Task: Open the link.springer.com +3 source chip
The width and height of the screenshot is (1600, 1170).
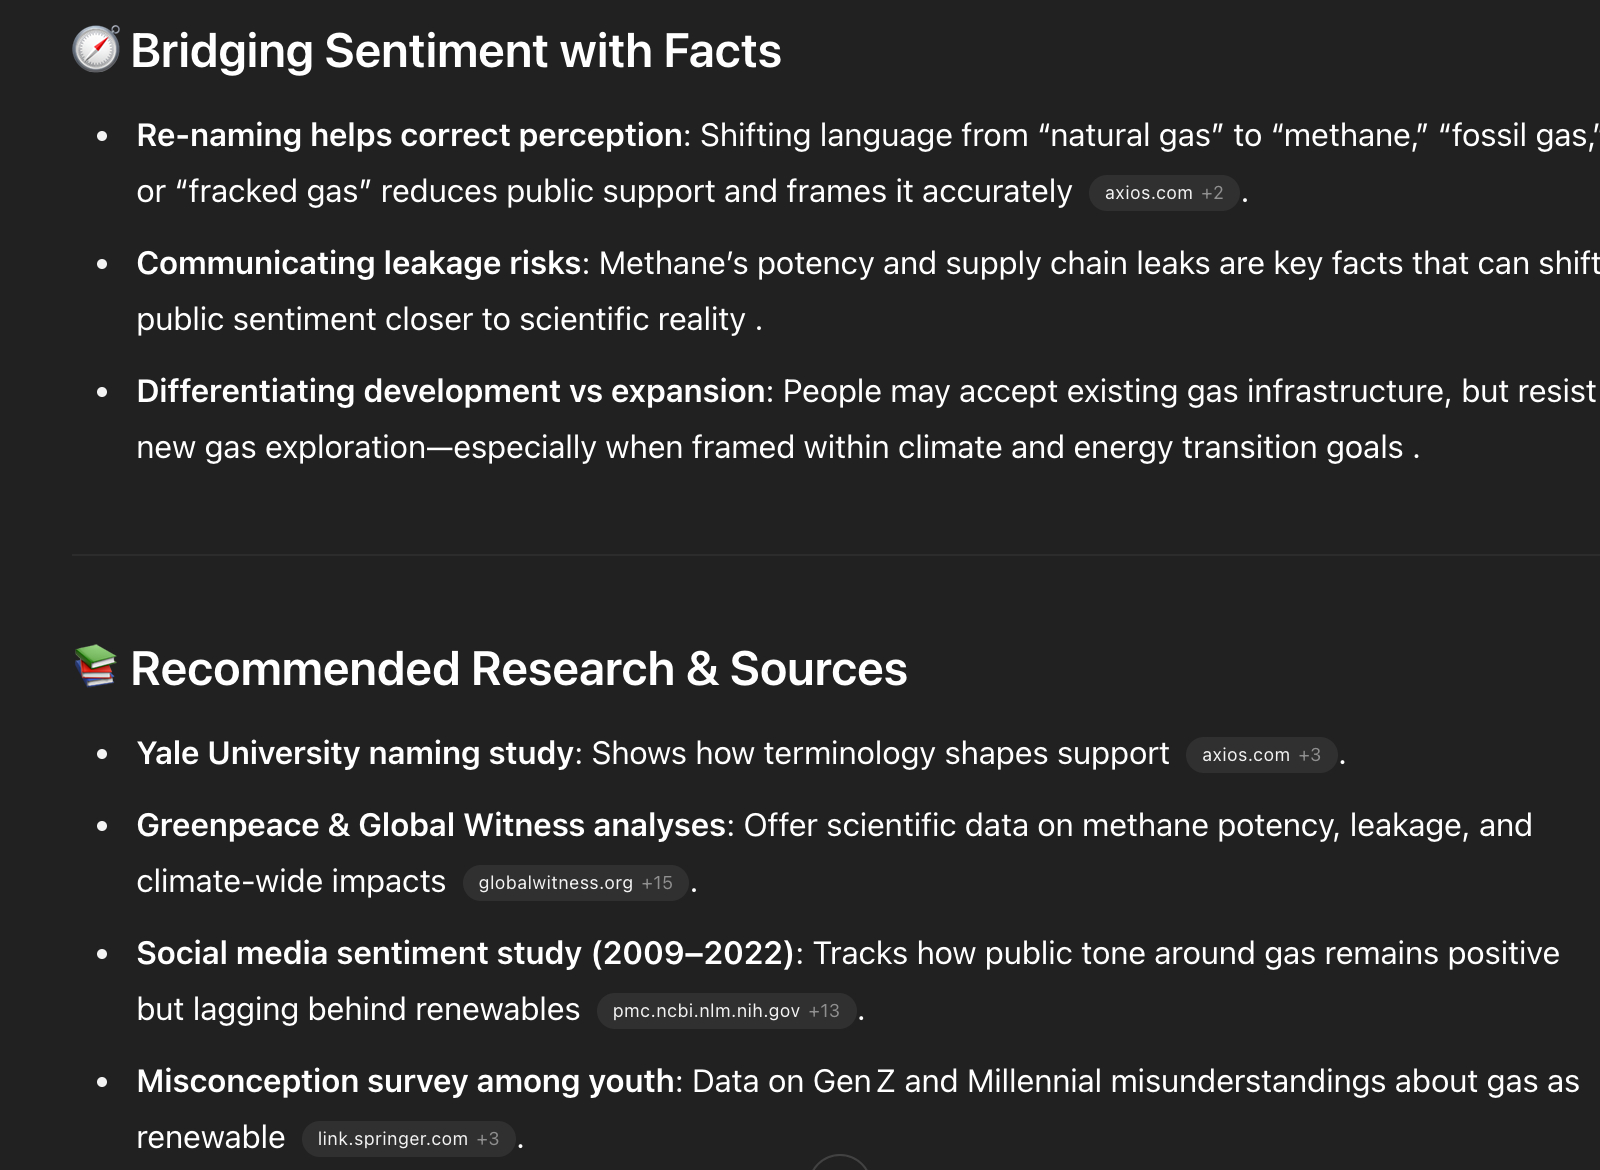Action: [x=407, y=1139]
